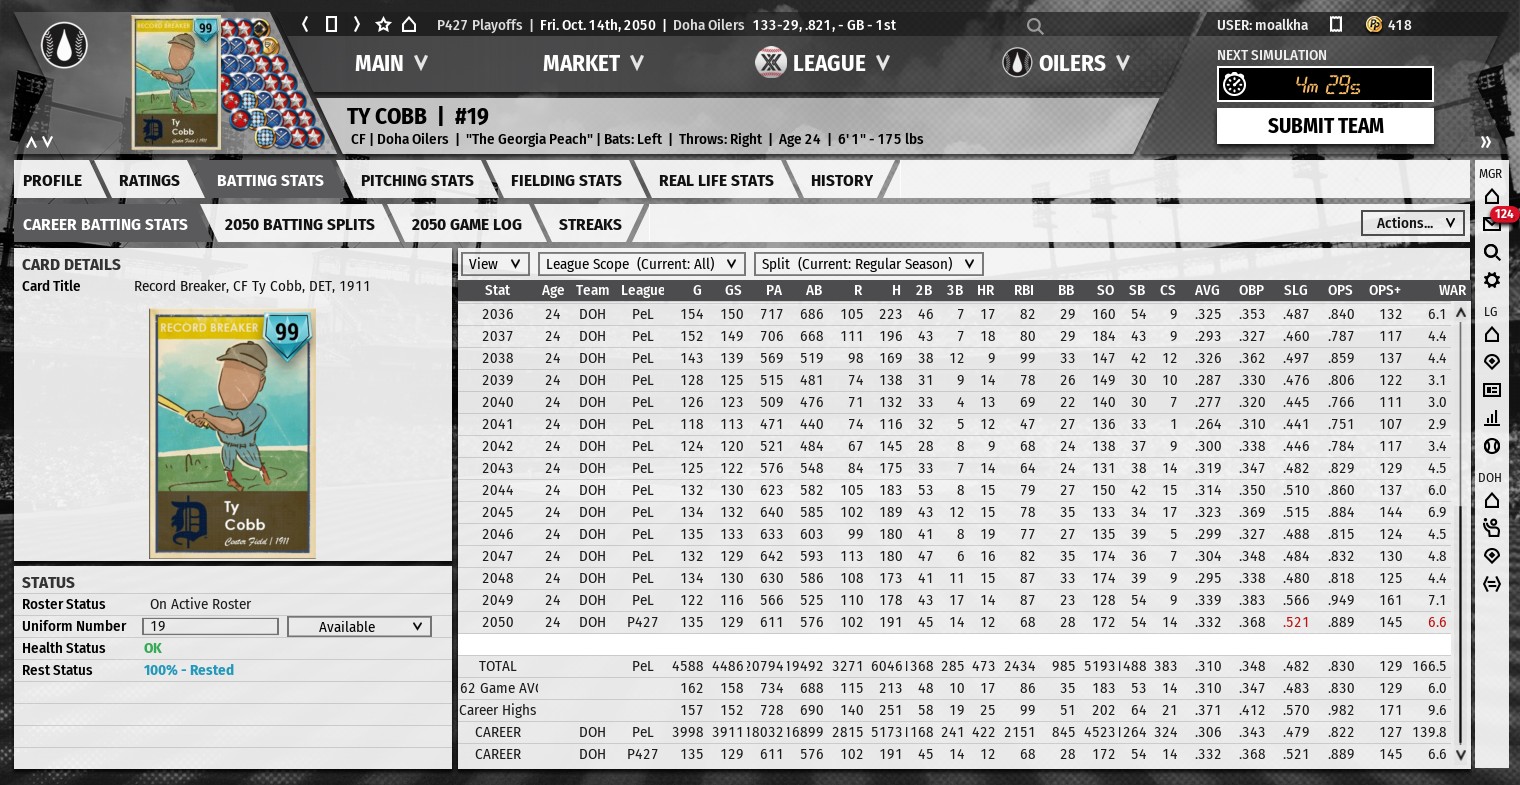Open the Split Regular Season dropdown
The image size is (1520, 785).
(x=868, y=264)
